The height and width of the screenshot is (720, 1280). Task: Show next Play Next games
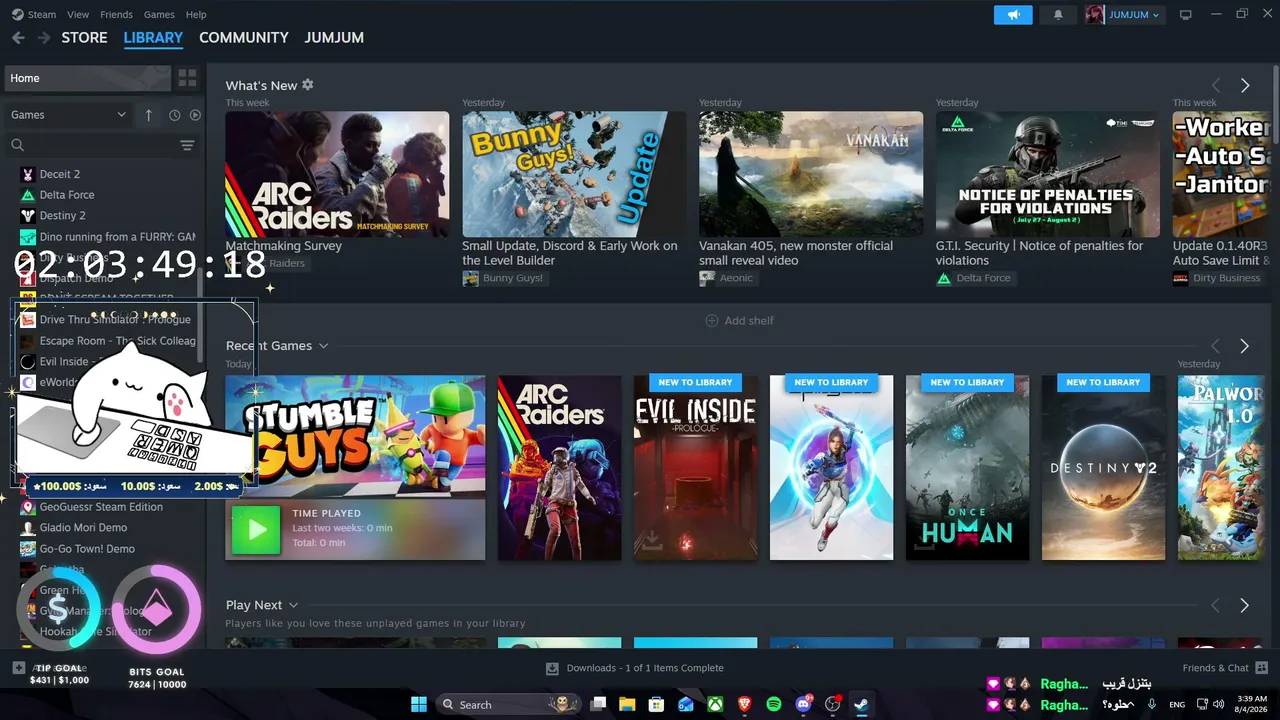pos(1245,605)
